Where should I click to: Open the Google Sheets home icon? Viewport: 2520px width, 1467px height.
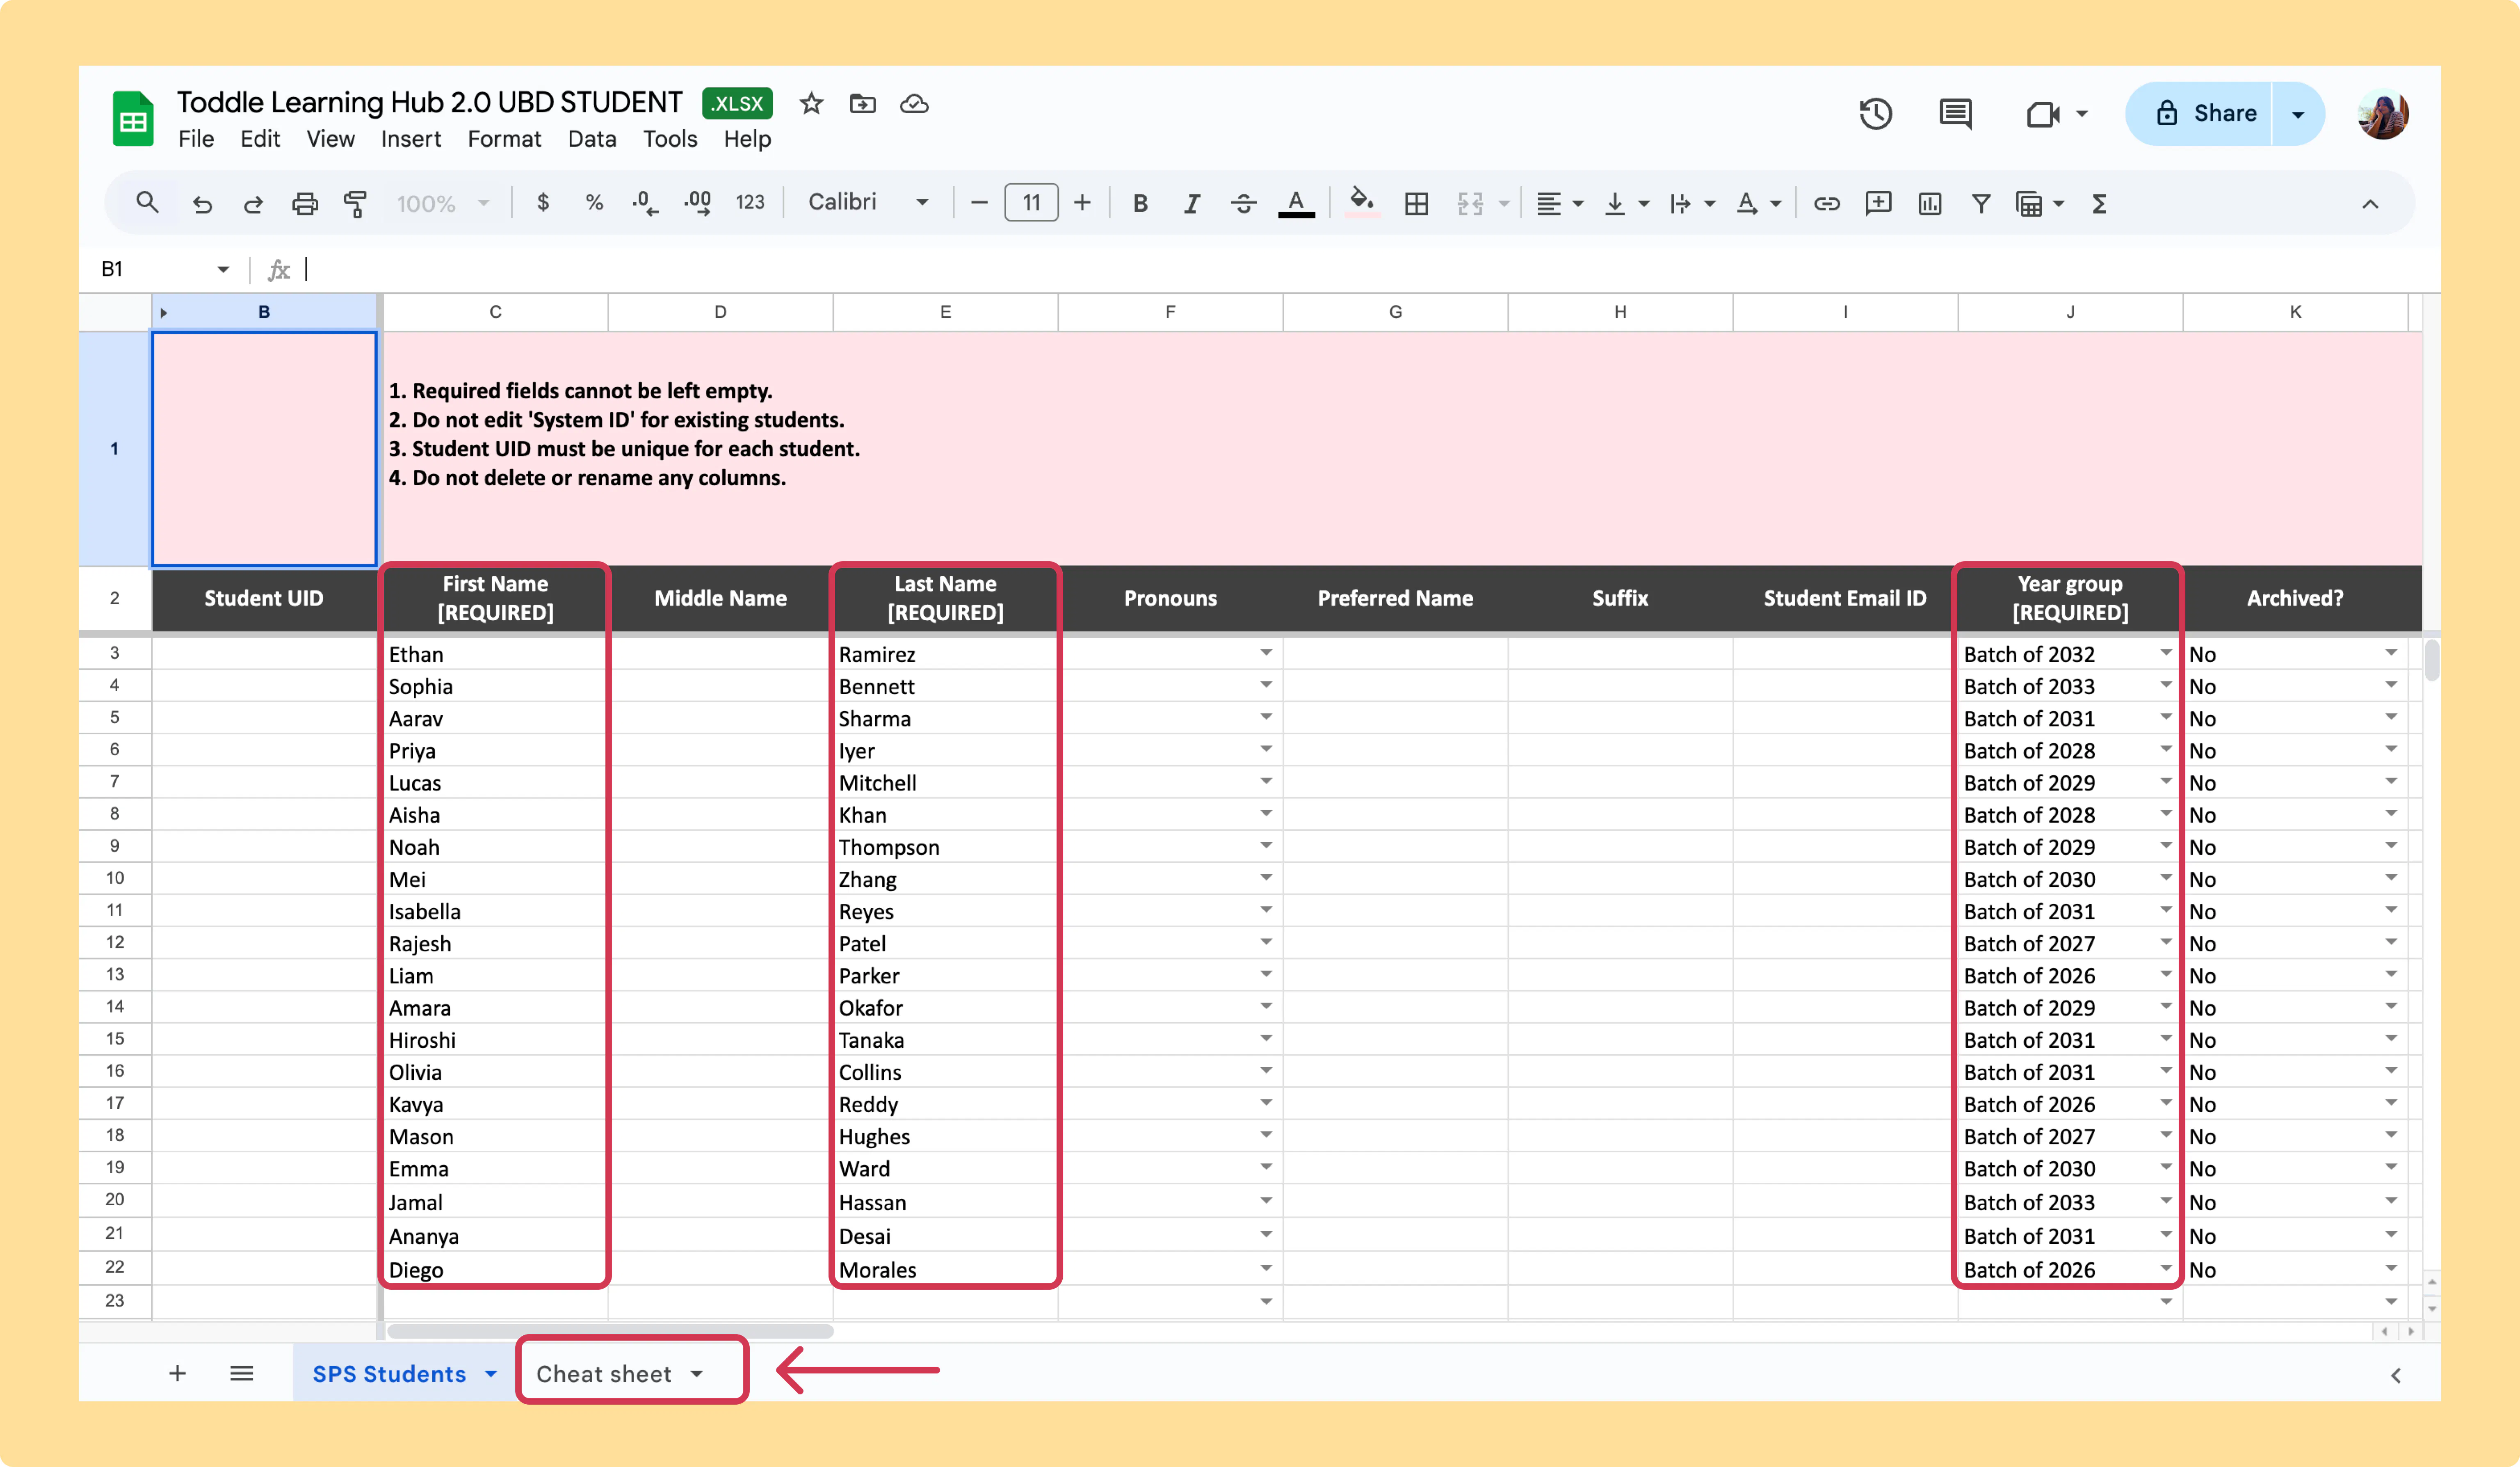pos(133,119)
